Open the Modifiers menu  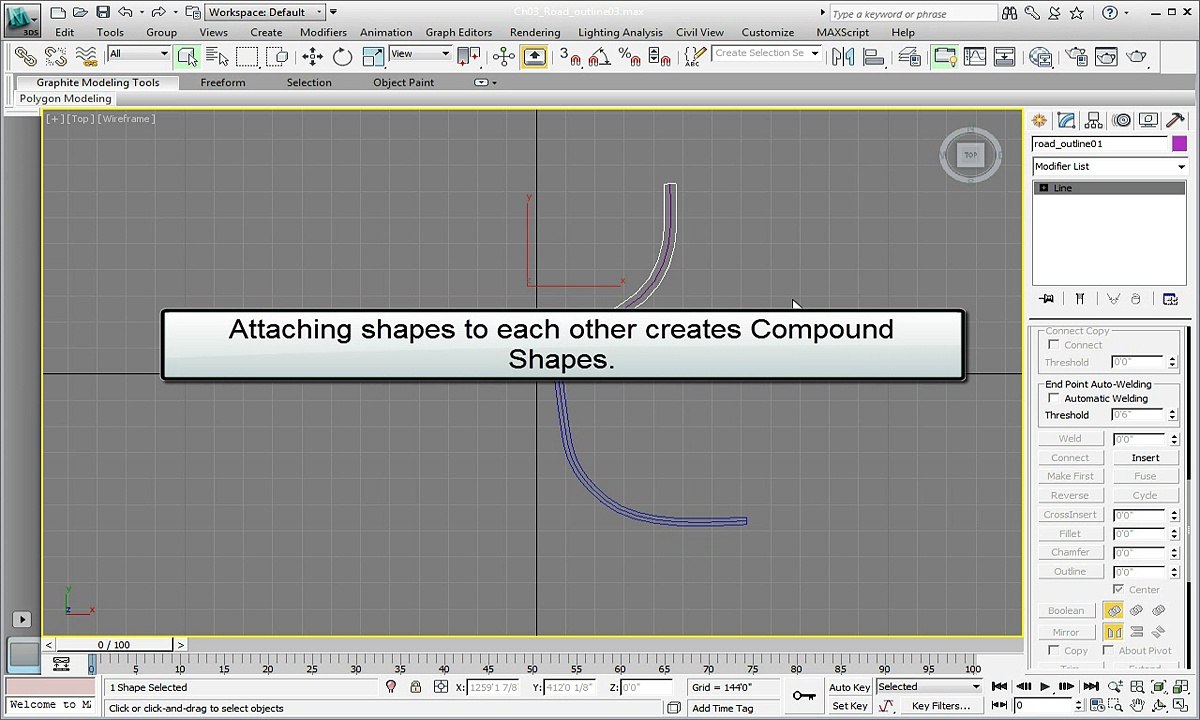323,32
